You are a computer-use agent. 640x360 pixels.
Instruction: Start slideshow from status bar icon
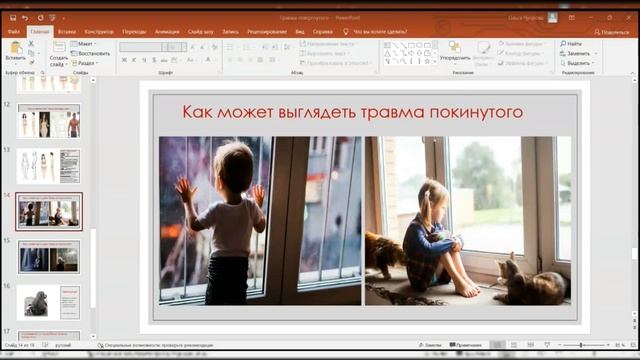coord(547,345)
